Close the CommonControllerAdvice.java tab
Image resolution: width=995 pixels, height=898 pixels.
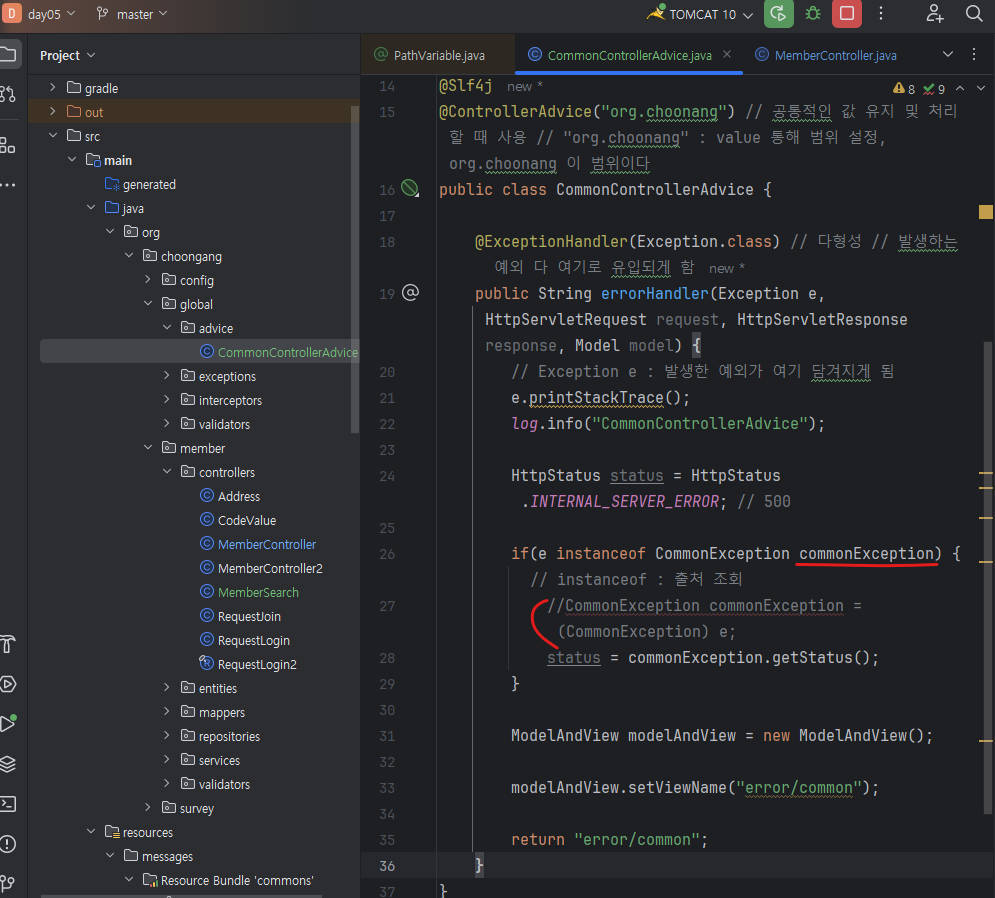727,55
